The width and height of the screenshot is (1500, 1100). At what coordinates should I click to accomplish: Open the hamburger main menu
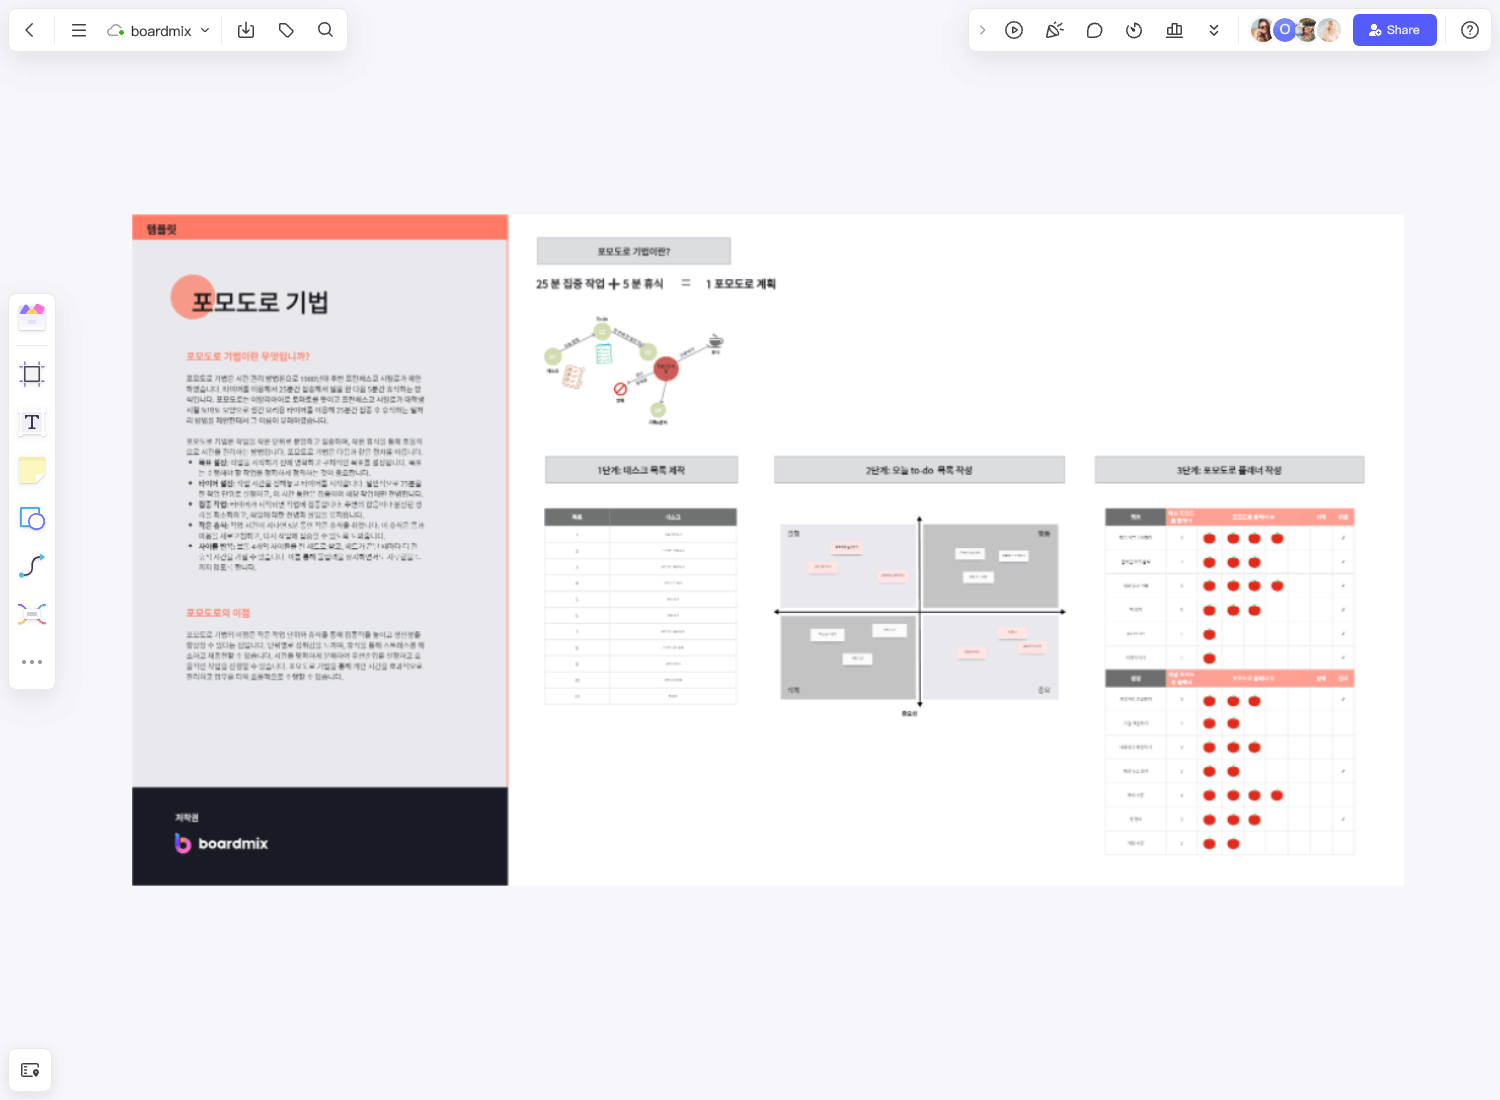pyautogui.click(x=78, y=30)
